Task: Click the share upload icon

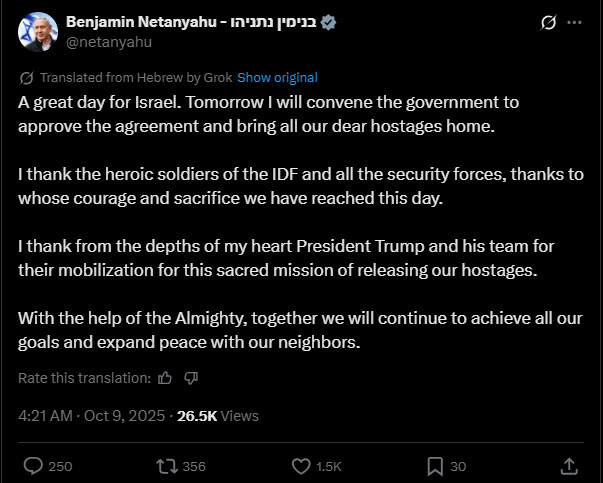Action: click(568, 466)
